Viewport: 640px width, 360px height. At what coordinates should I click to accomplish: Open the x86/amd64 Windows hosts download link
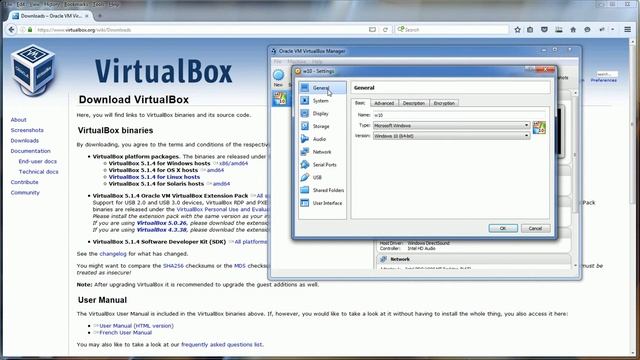233,163
